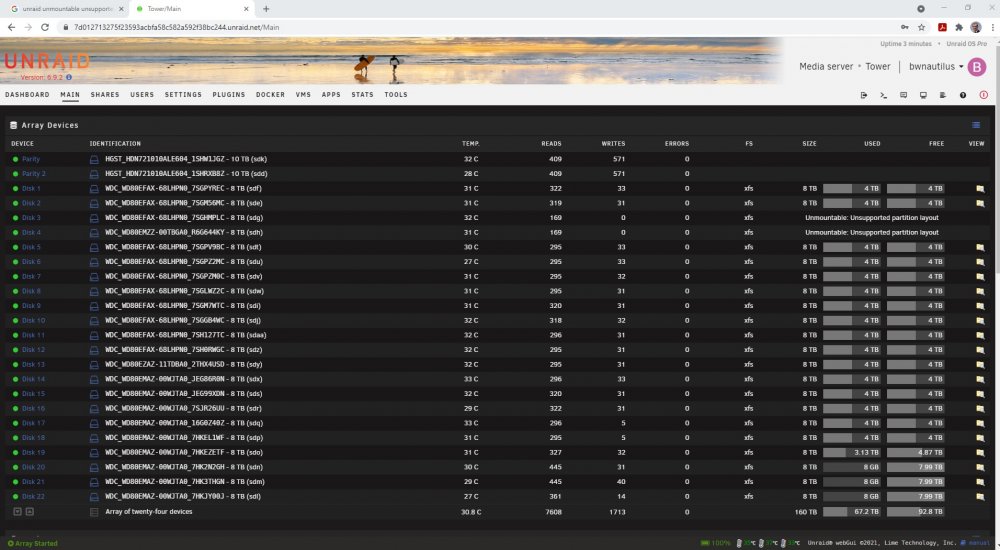Open the VMs menu

click(304, 95)
